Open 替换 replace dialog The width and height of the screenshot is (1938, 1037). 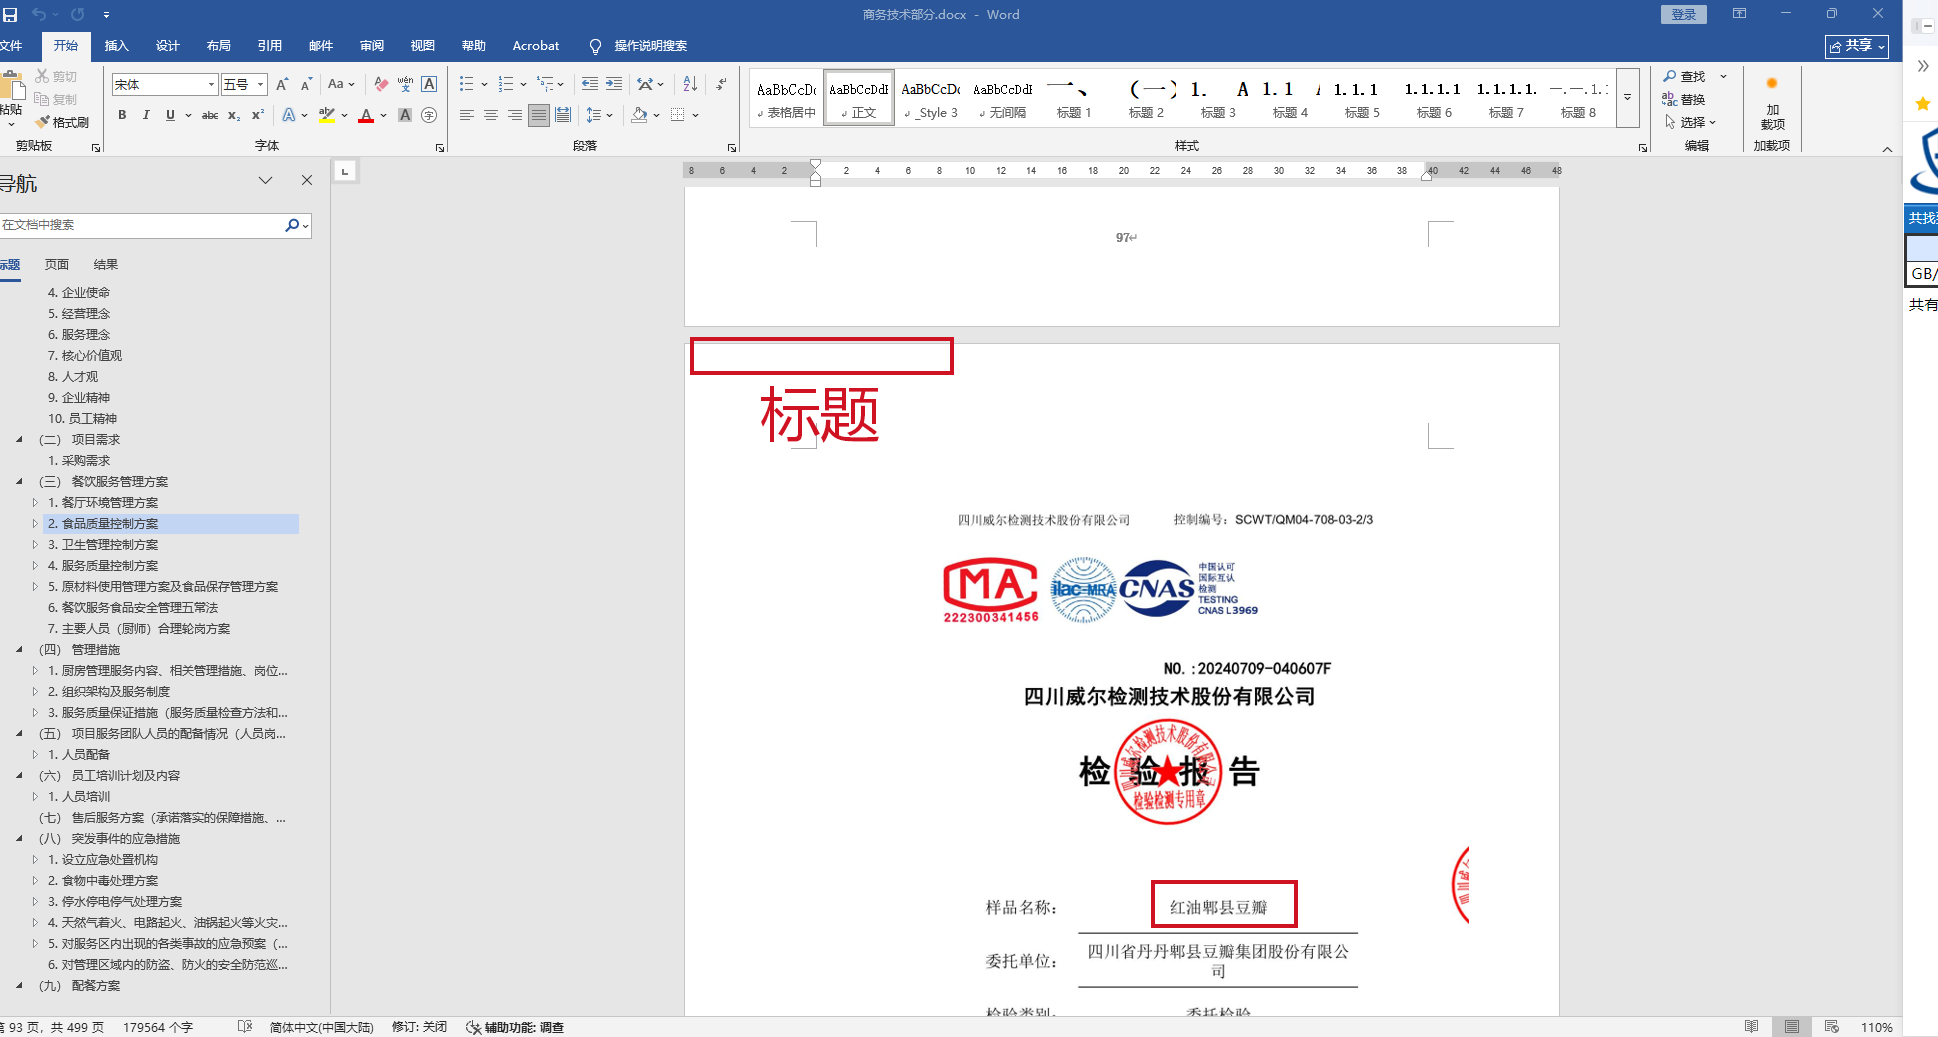[x=1685, y=99]
